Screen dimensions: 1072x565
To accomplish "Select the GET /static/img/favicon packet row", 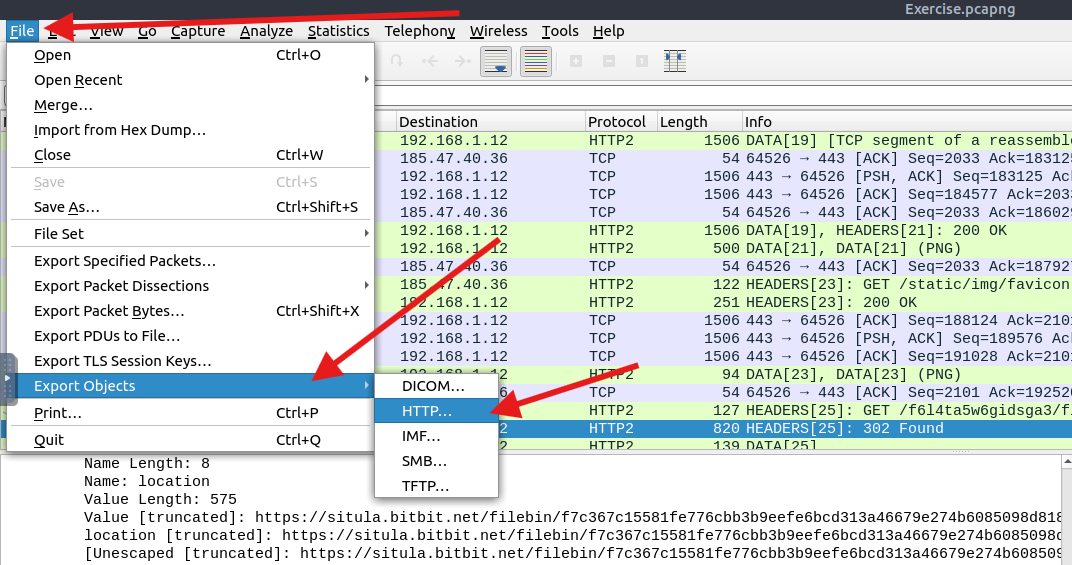I will coord(723,284).
